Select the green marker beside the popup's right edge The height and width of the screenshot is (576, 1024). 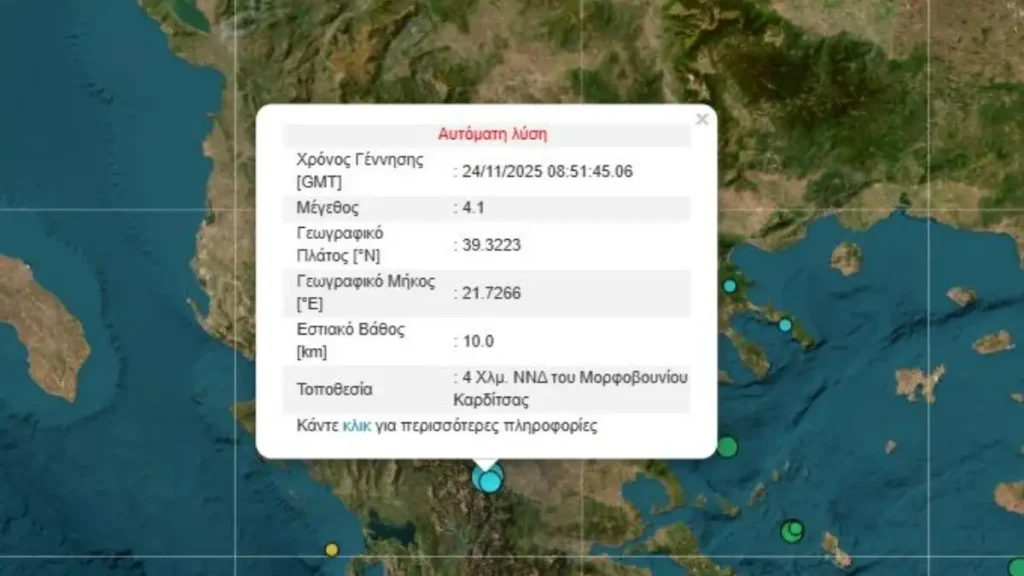(727, 447)
